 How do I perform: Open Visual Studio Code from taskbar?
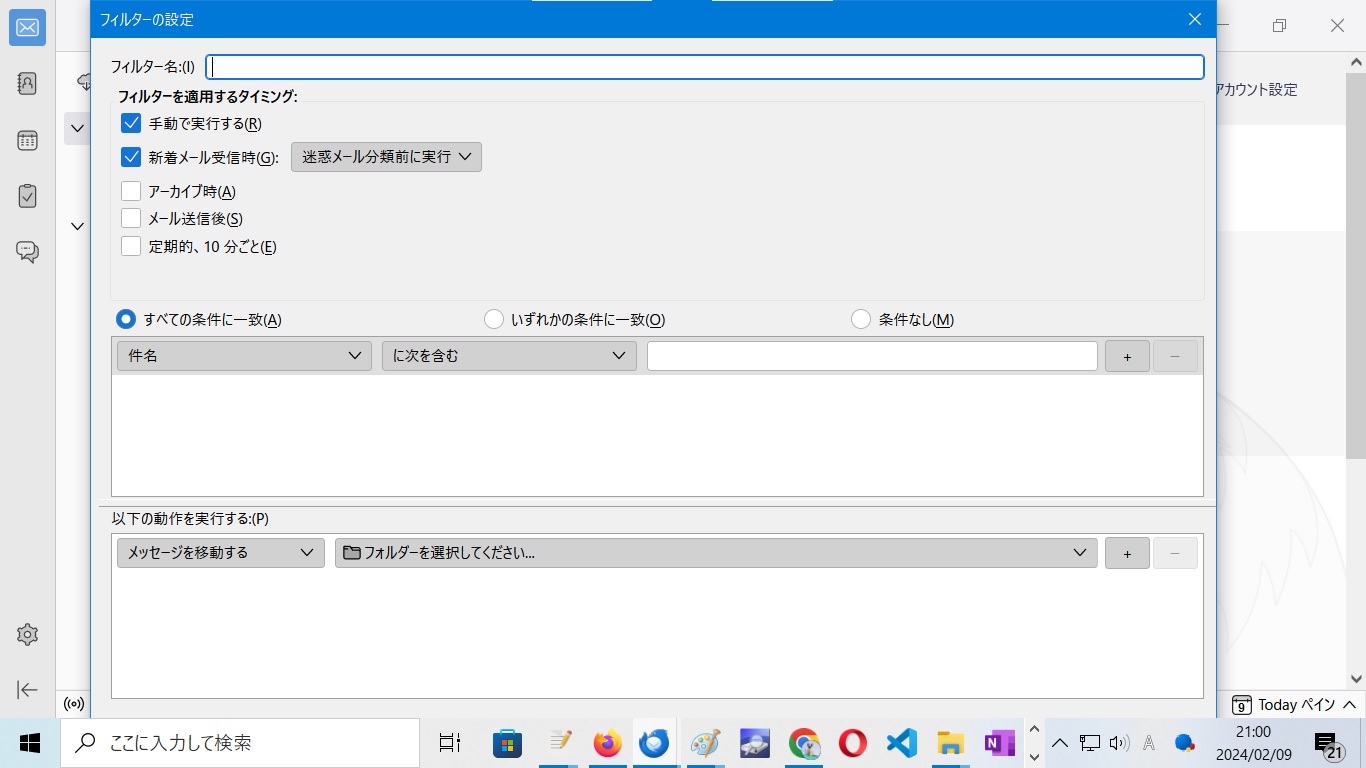click(x=901, y=743)
